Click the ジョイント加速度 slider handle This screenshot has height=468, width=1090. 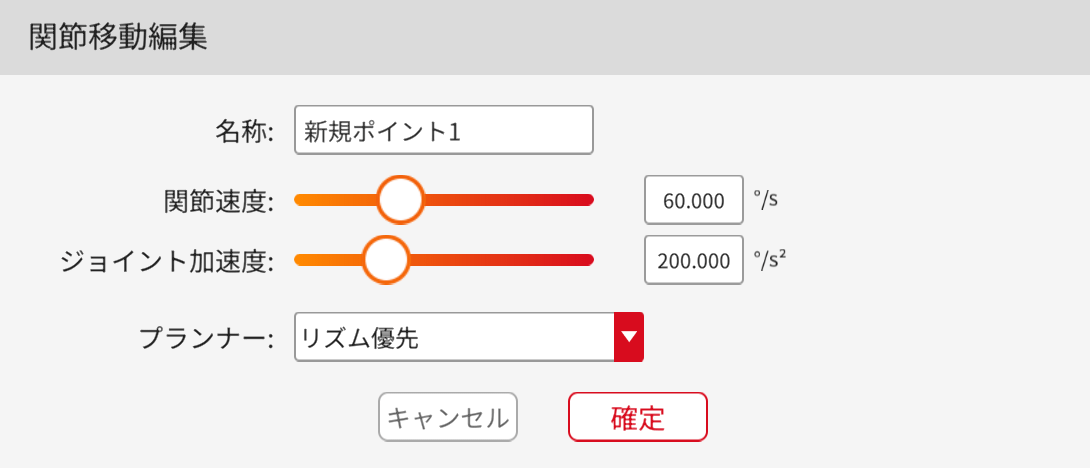tap(385, 260)
